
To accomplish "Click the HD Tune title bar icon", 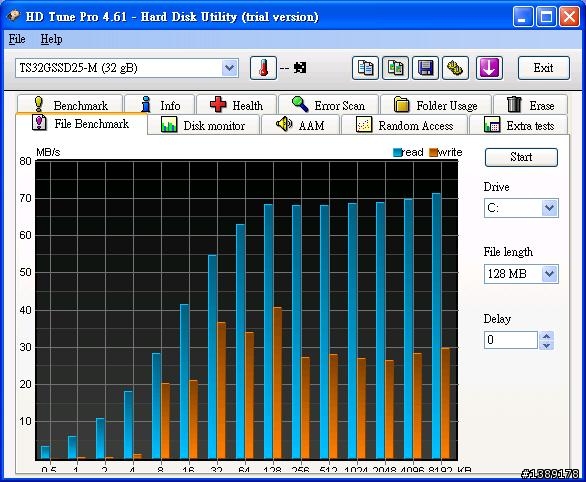I will [14, 16].
